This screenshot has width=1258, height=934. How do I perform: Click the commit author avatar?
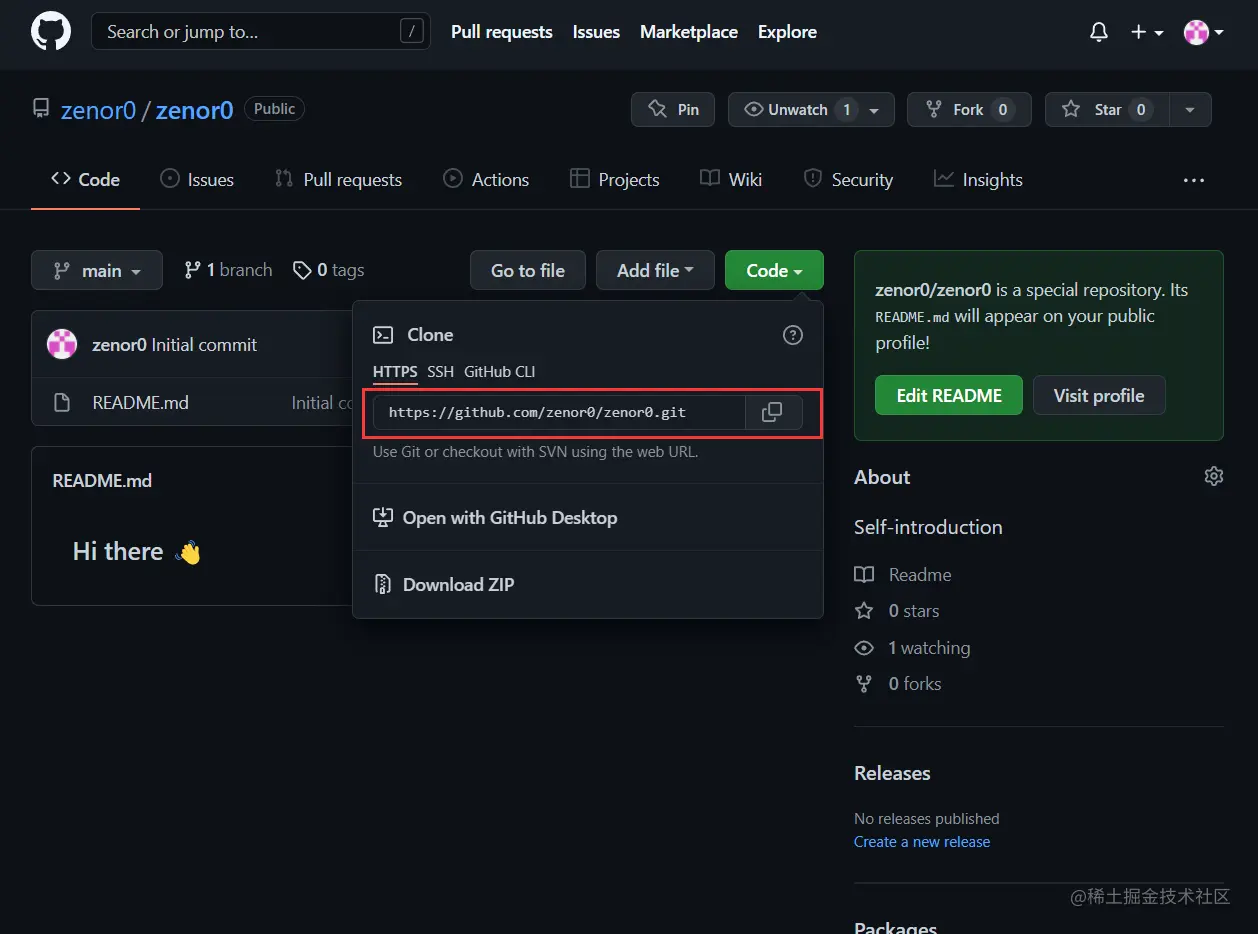tap(62, 344)
